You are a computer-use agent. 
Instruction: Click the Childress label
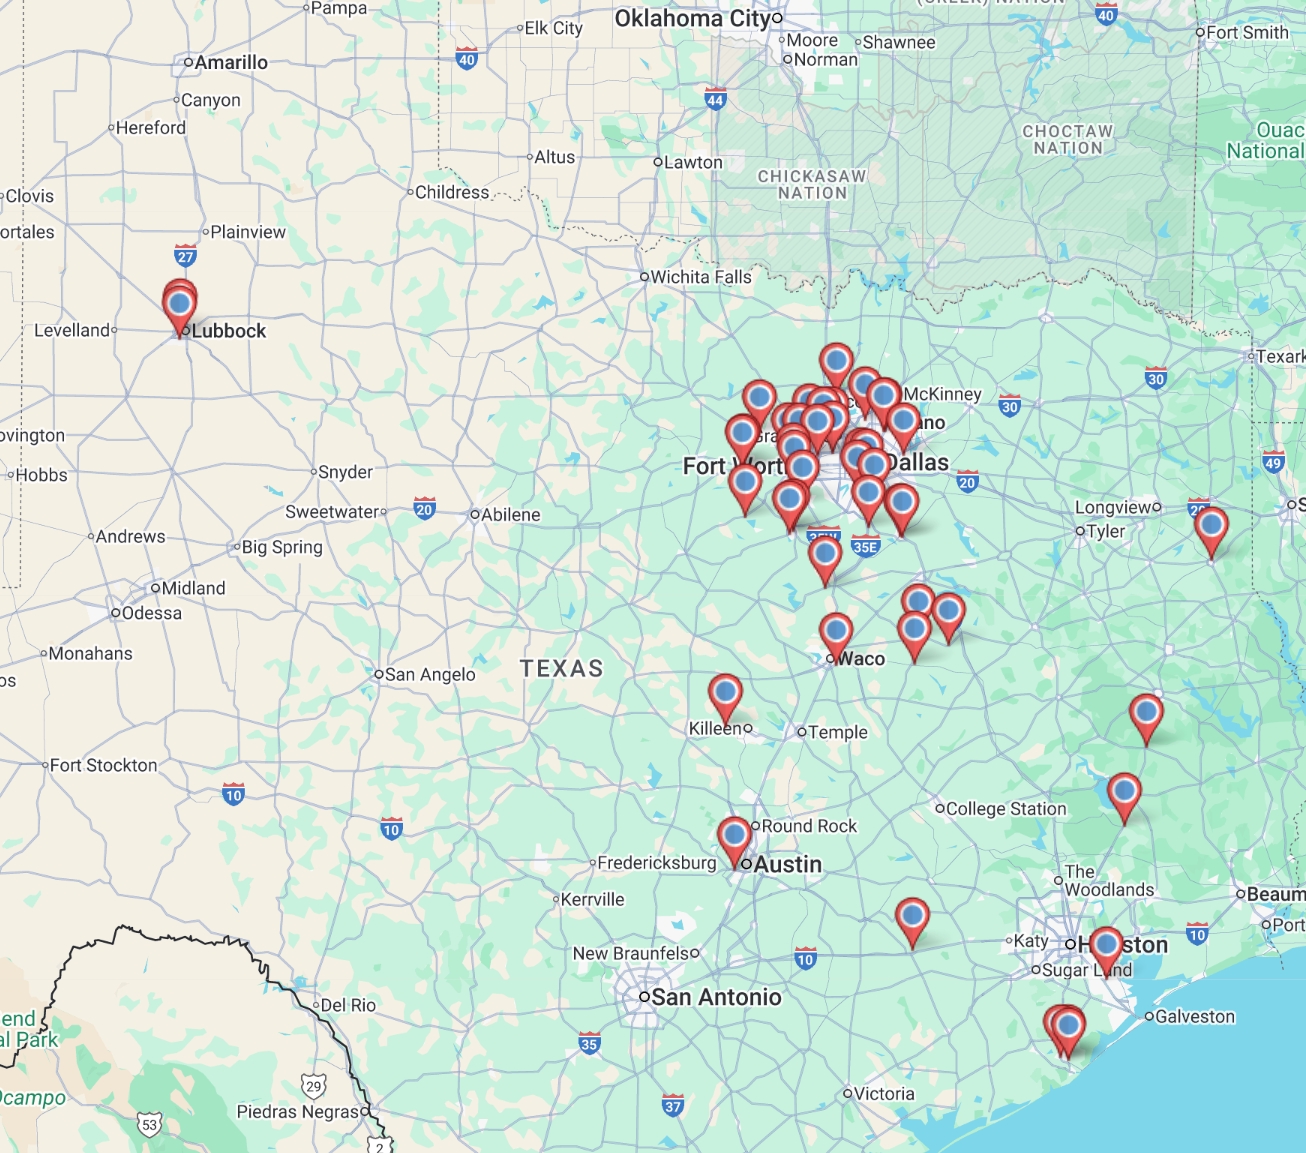452,192
